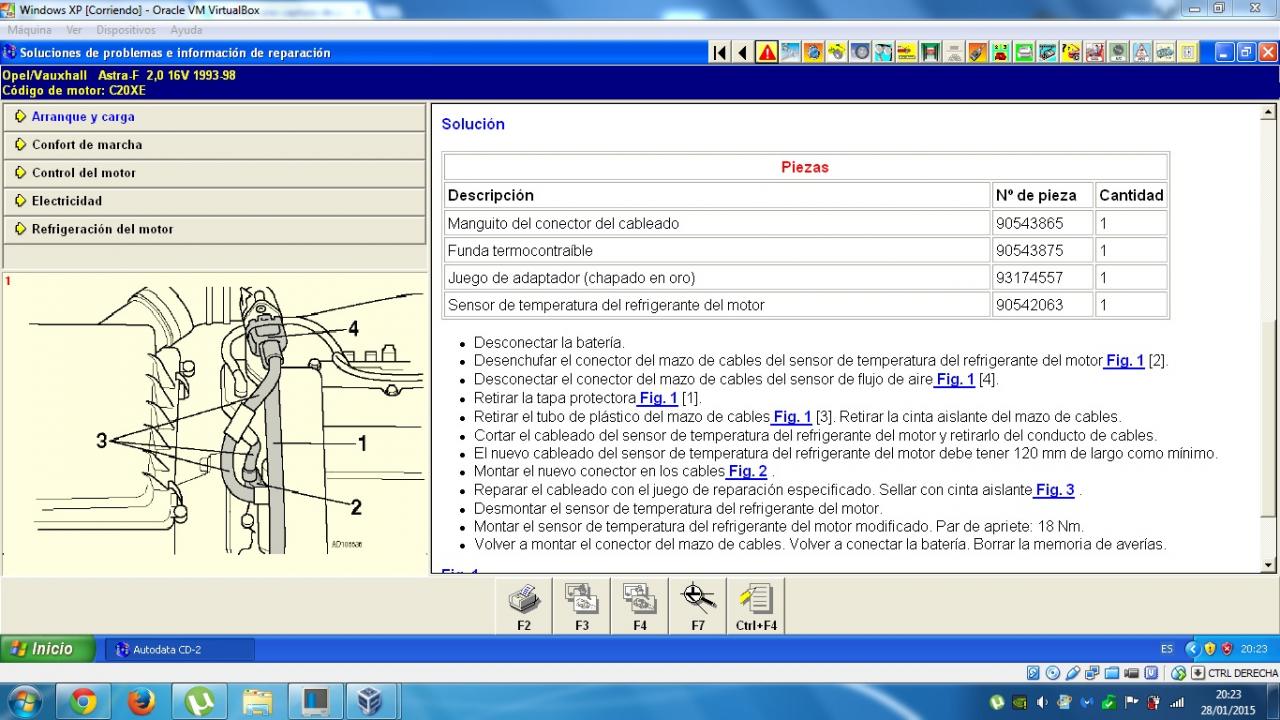Open the Electricidad category
The height and width of the screenshot is (720, 1280).
click(66, 201)
